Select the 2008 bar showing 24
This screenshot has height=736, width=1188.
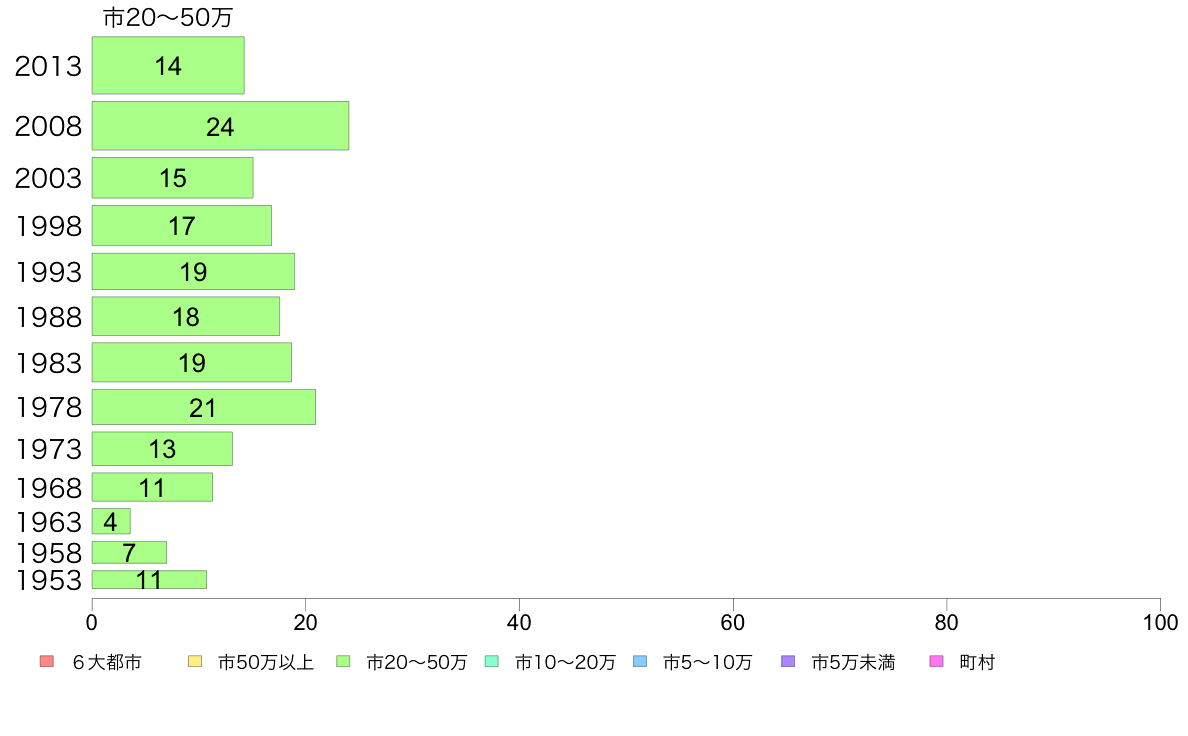click(220, 126)
